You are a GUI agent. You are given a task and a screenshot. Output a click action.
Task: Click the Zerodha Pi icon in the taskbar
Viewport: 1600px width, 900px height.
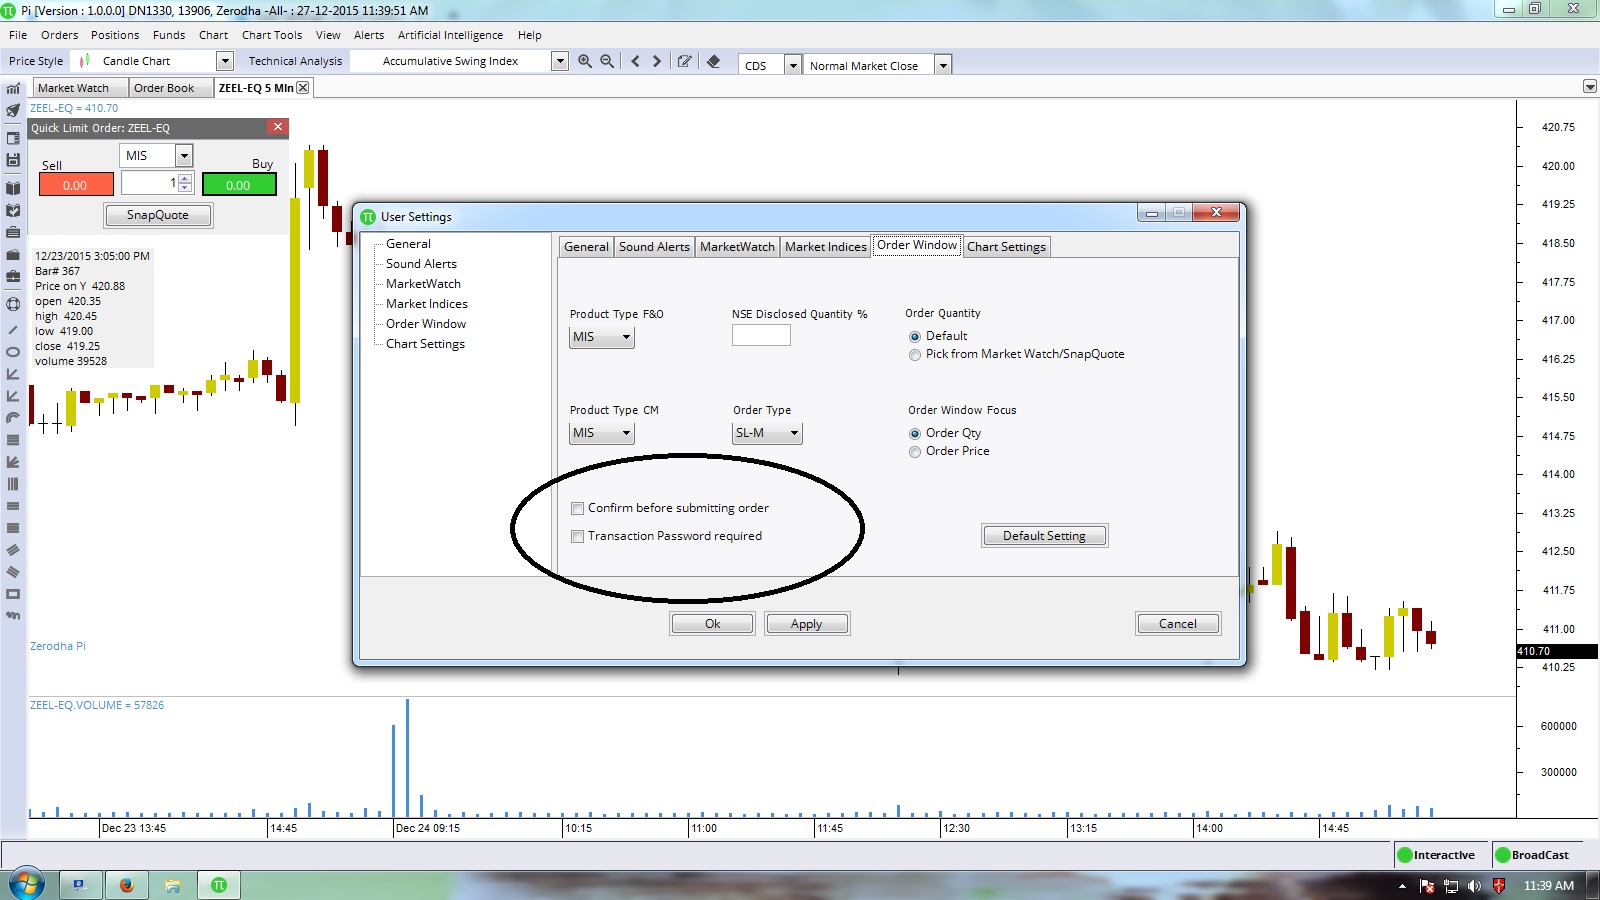pos(219,885)
